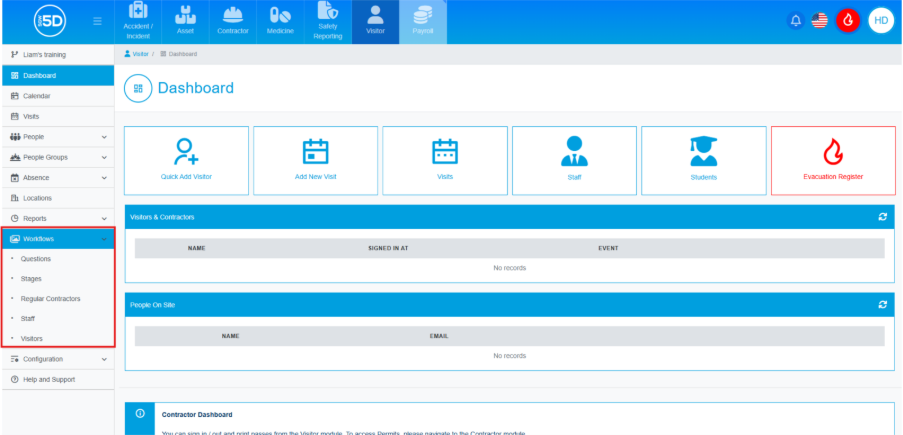Open Calendar from the sidebar
This screenshot has width=903, height=435.
pos(37,96)
